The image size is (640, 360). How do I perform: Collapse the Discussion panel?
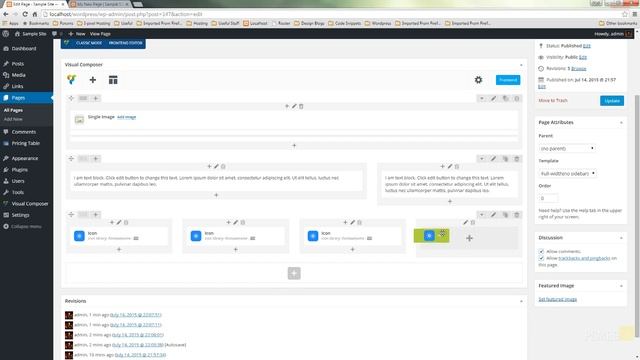point(621,238)
